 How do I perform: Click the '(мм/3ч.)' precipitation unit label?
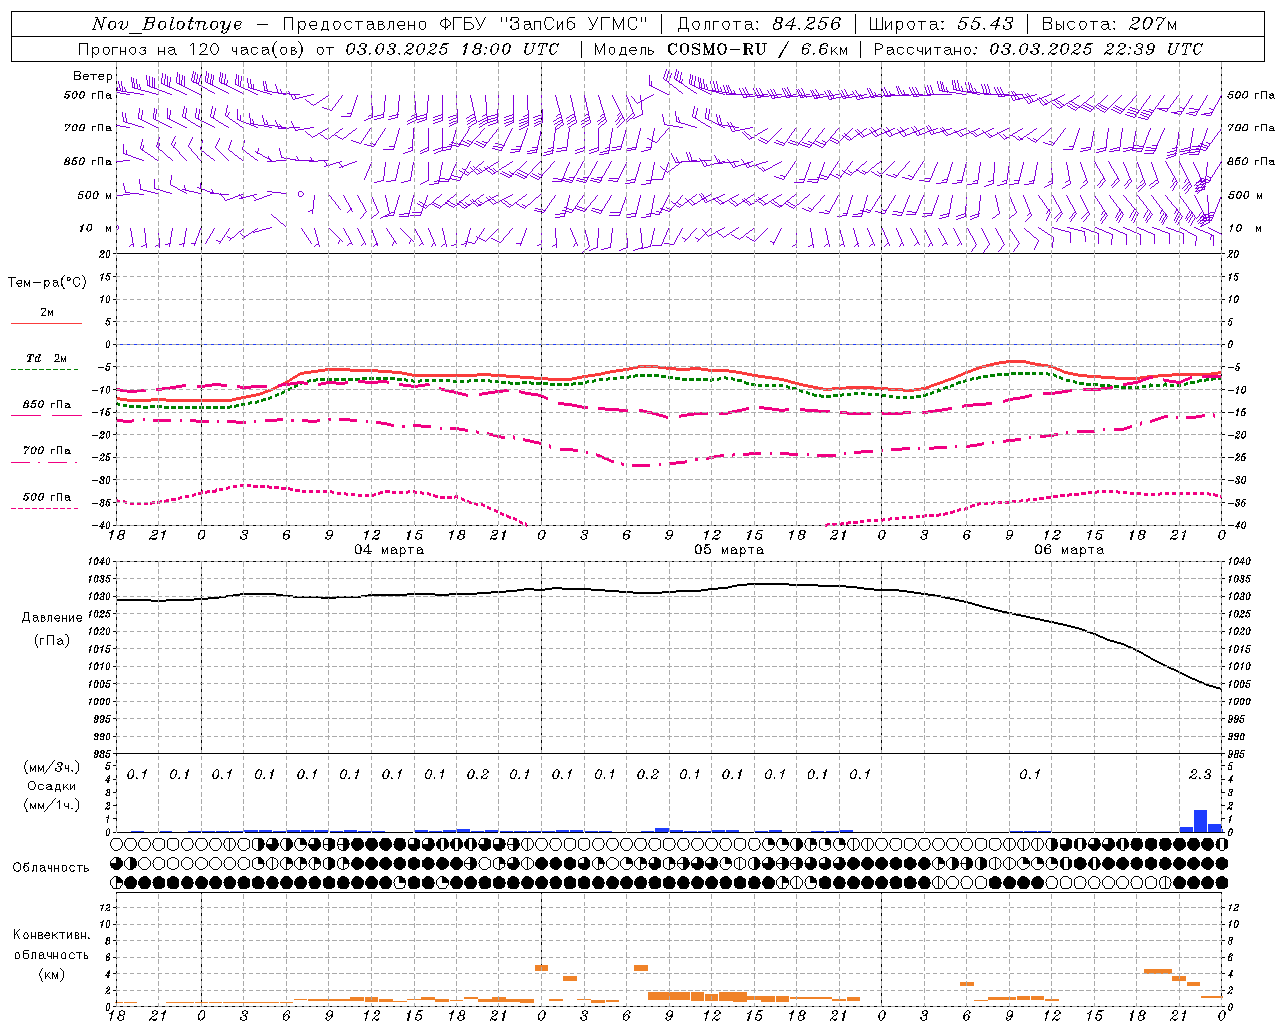pos(52,767)
